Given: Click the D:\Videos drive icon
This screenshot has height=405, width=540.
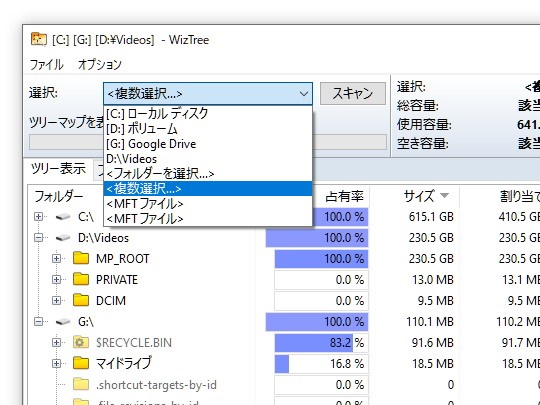Looking at the screenshot, I should click(x=63, y=238).
